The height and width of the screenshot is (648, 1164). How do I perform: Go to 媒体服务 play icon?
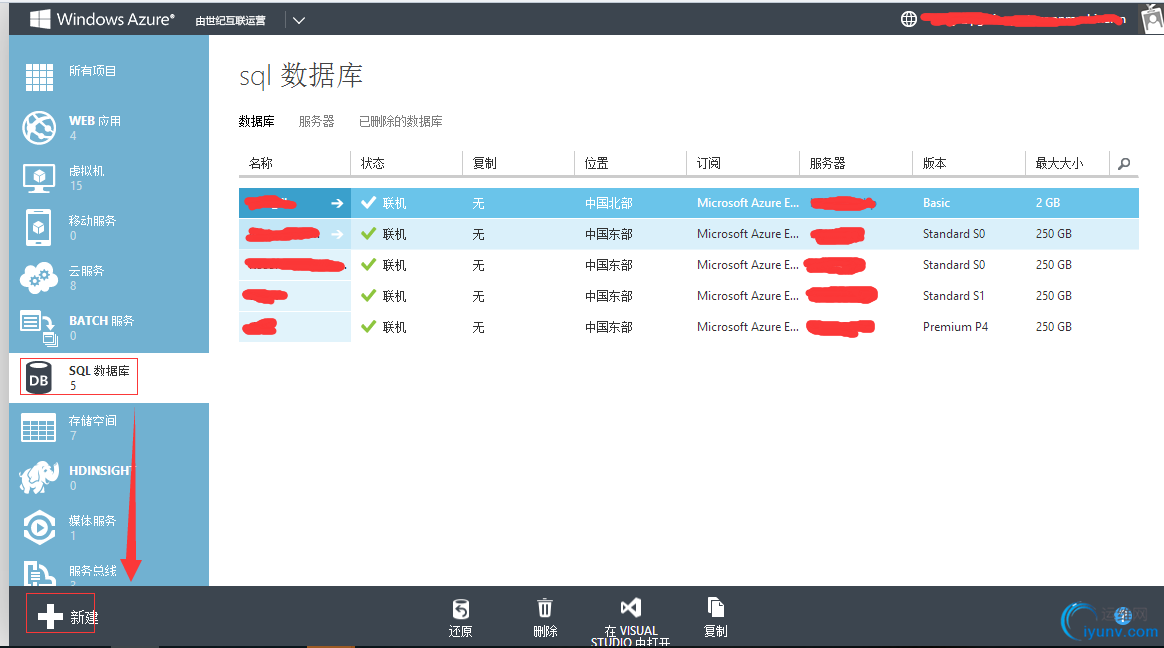coord(39,528)
